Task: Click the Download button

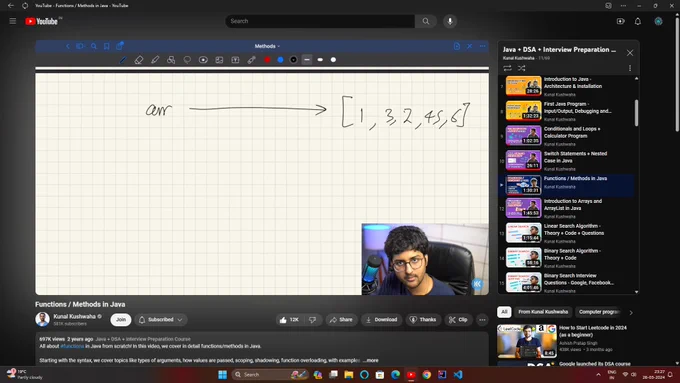Action: click(x=382, y=320)
